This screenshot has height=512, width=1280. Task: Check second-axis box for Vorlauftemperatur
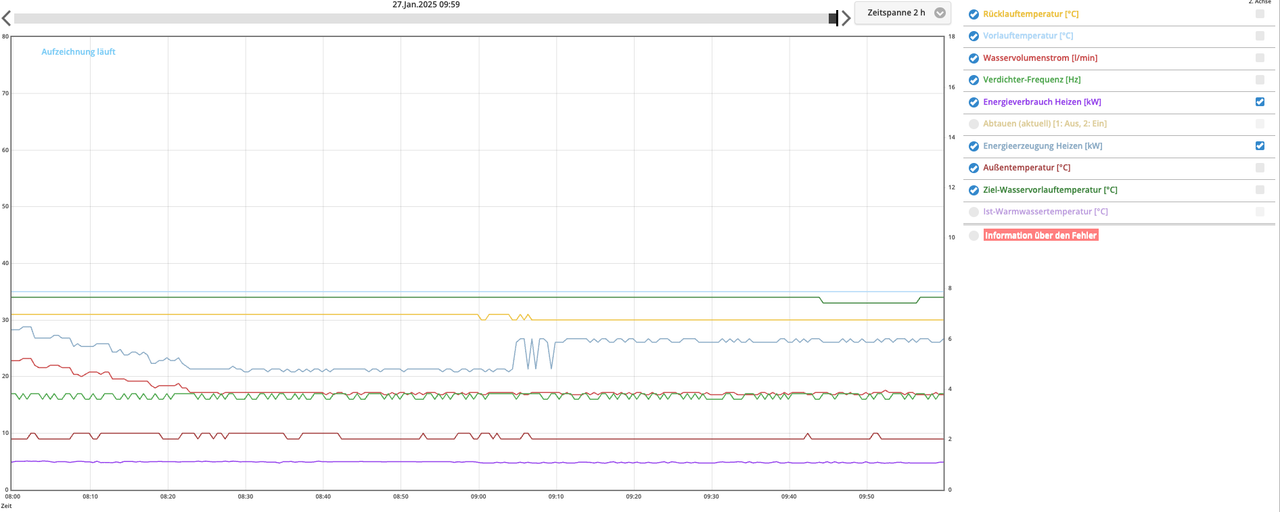click(x=1260, y=36)
